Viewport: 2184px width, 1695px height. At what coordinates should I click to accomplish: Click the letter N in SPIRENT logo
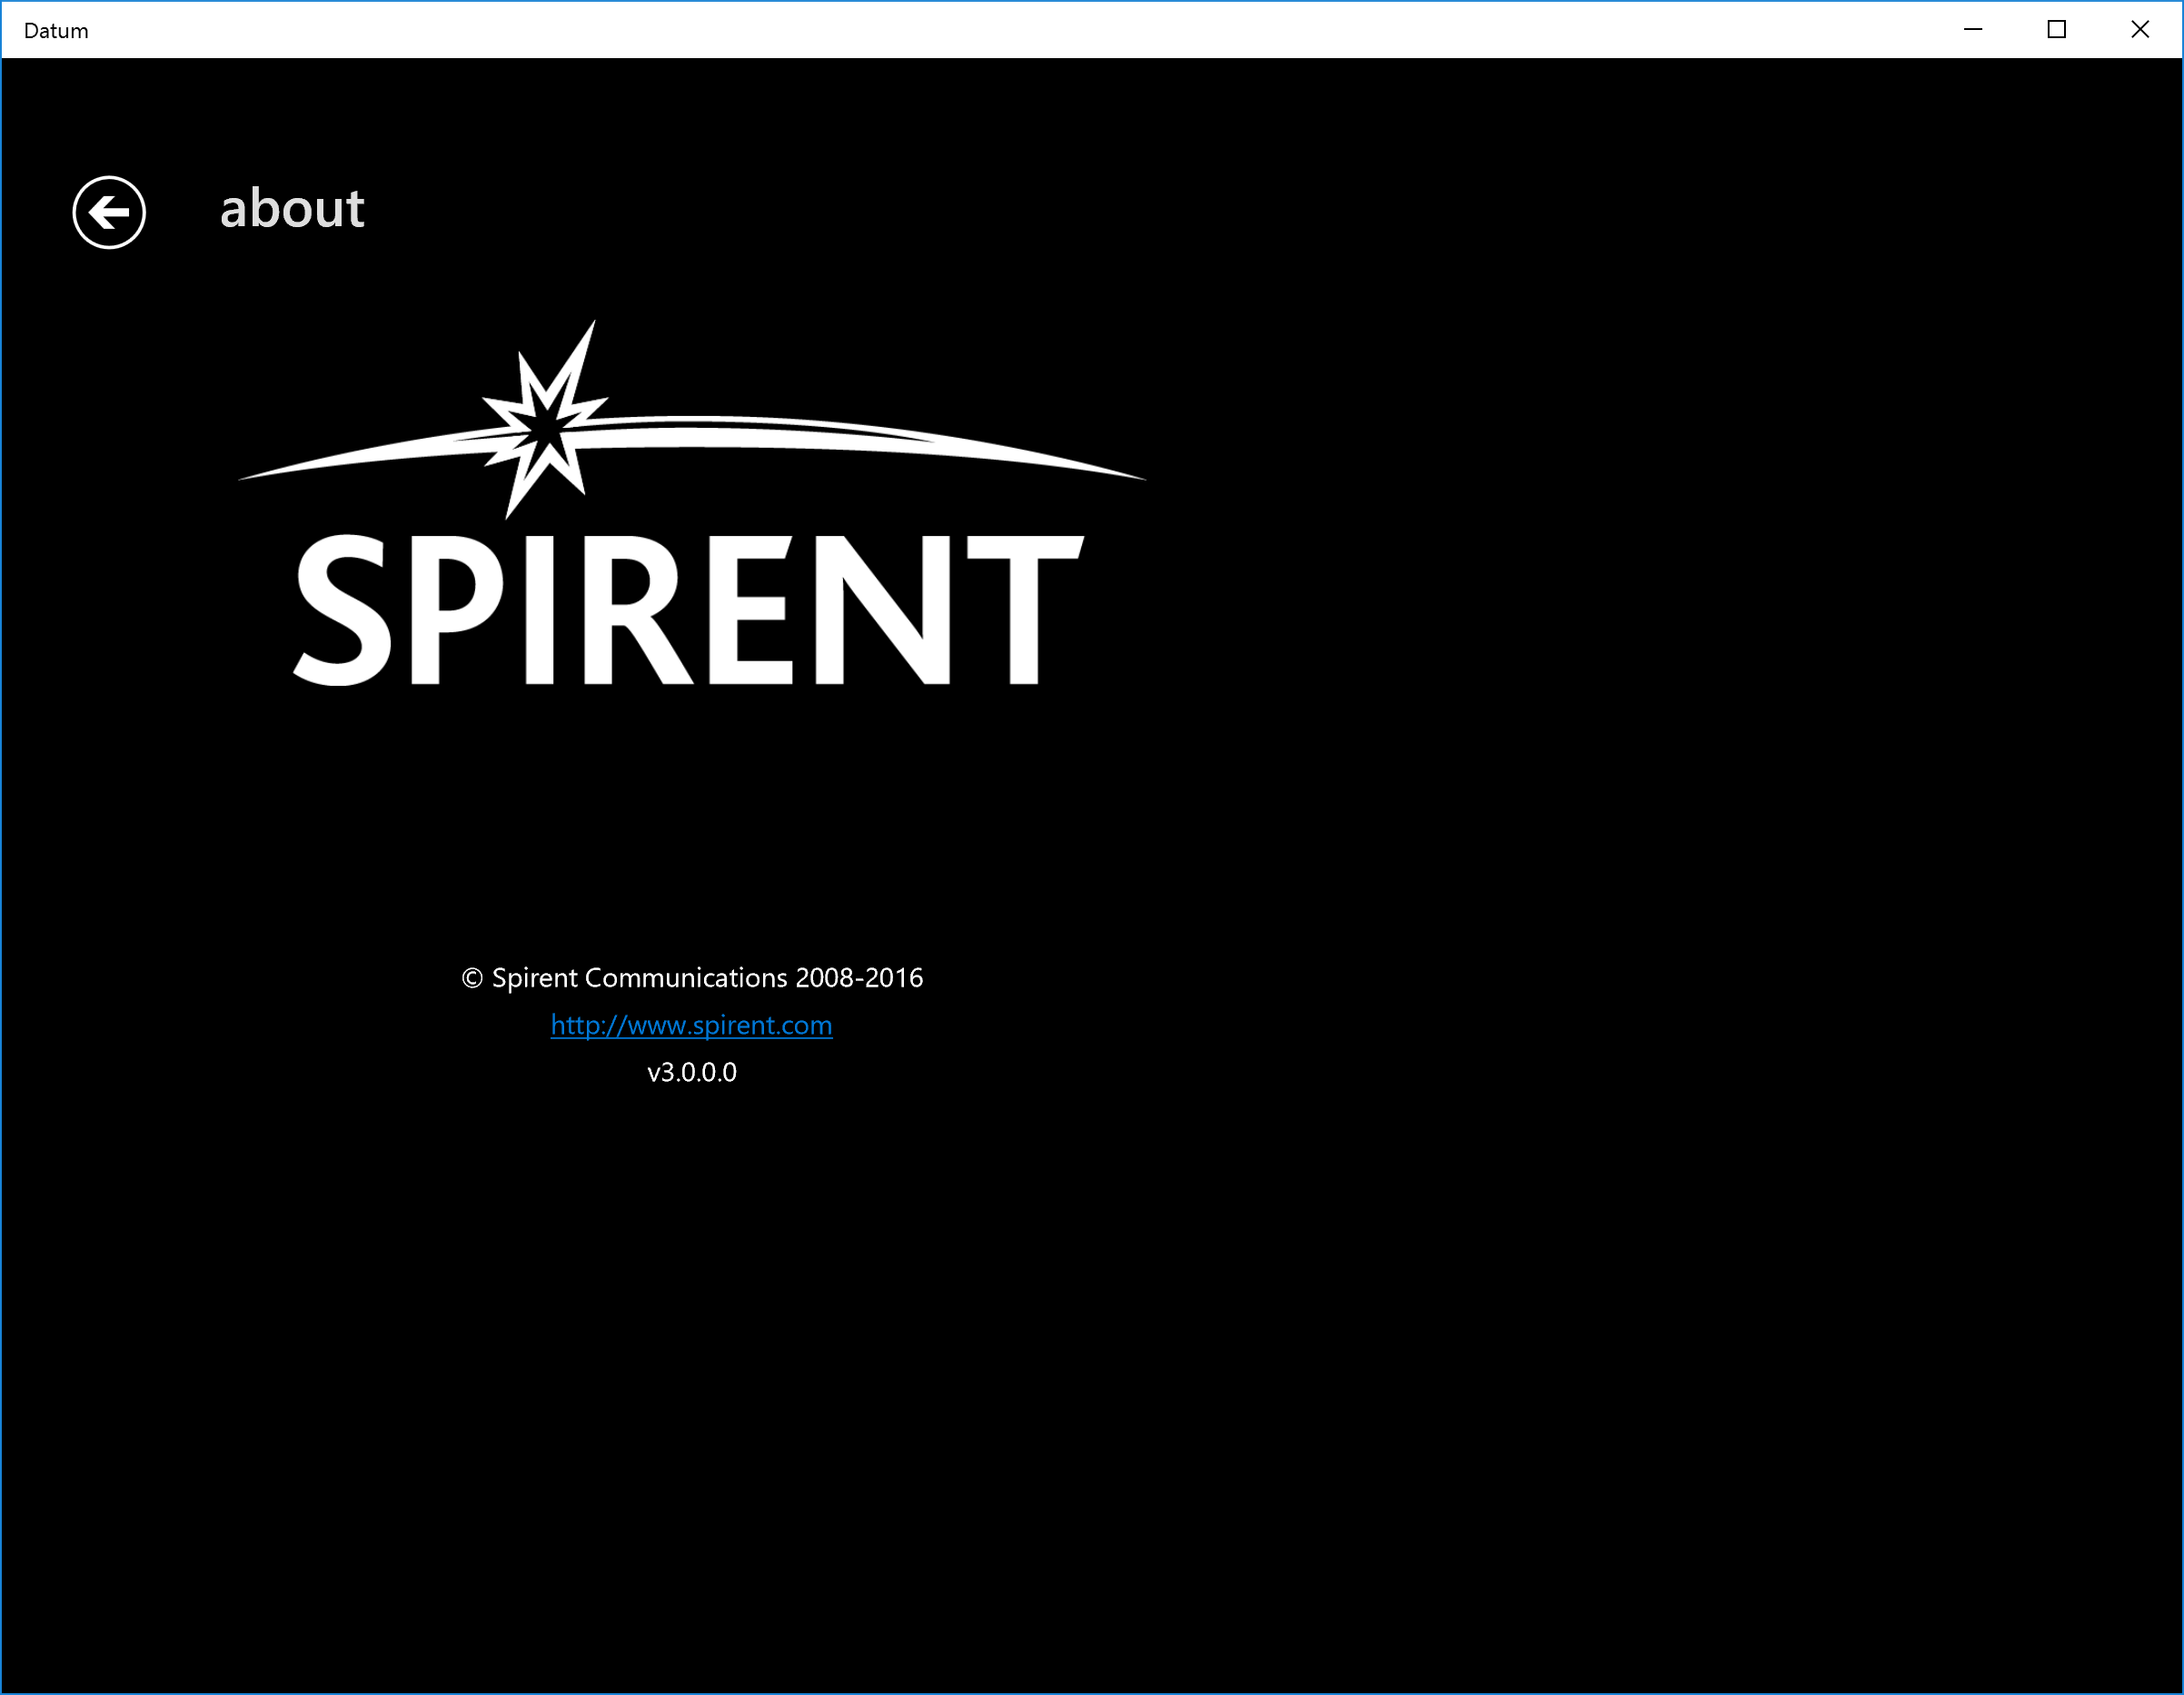[882, 610]
